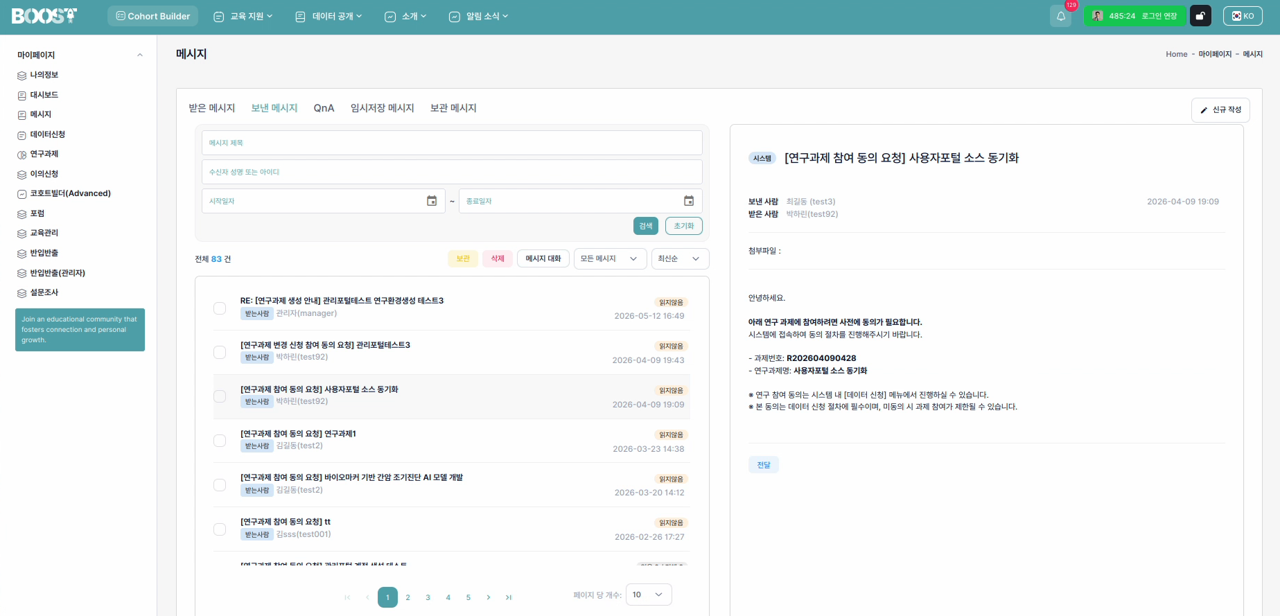Screen dimensions: 1280x616
Task: Check the 연구과제1 message checkbox
Action: point(219,441)
